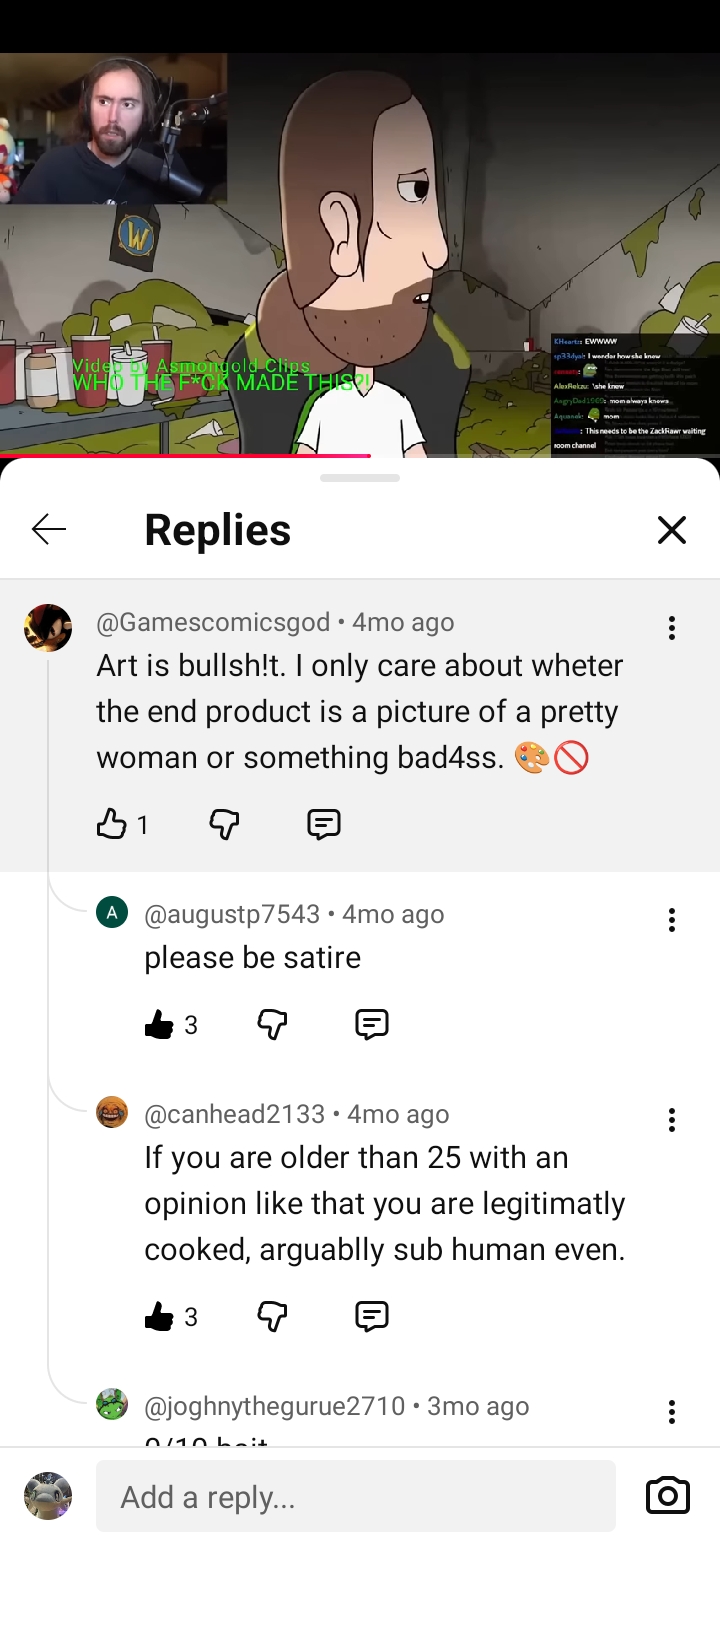Close the Replies panel
This screenshot has width=720, height=1640.
(x=672, y=529)
